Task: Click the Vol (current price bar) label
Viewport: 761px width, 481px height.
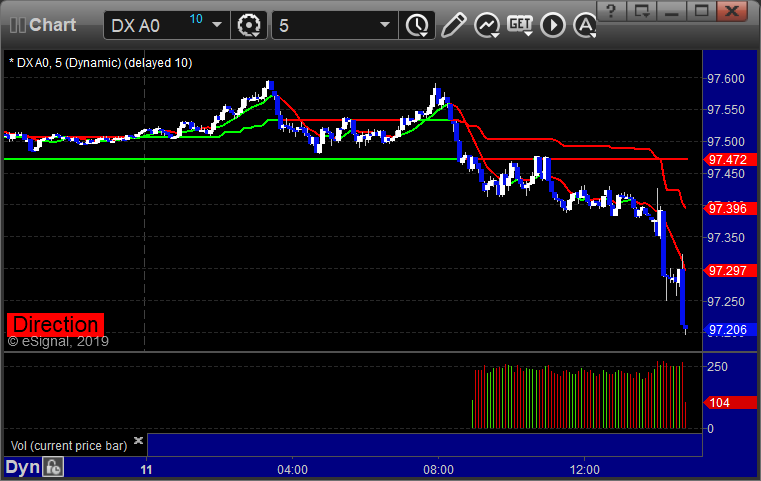Action: tap(69, 446)
